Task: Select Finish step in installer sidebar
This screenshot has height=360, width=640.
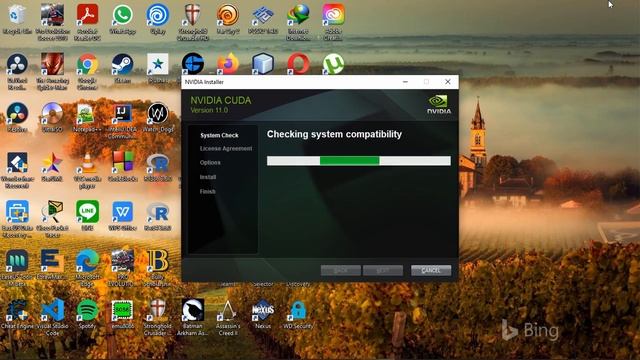Action: pyautogui.click(x=207, y=191)
